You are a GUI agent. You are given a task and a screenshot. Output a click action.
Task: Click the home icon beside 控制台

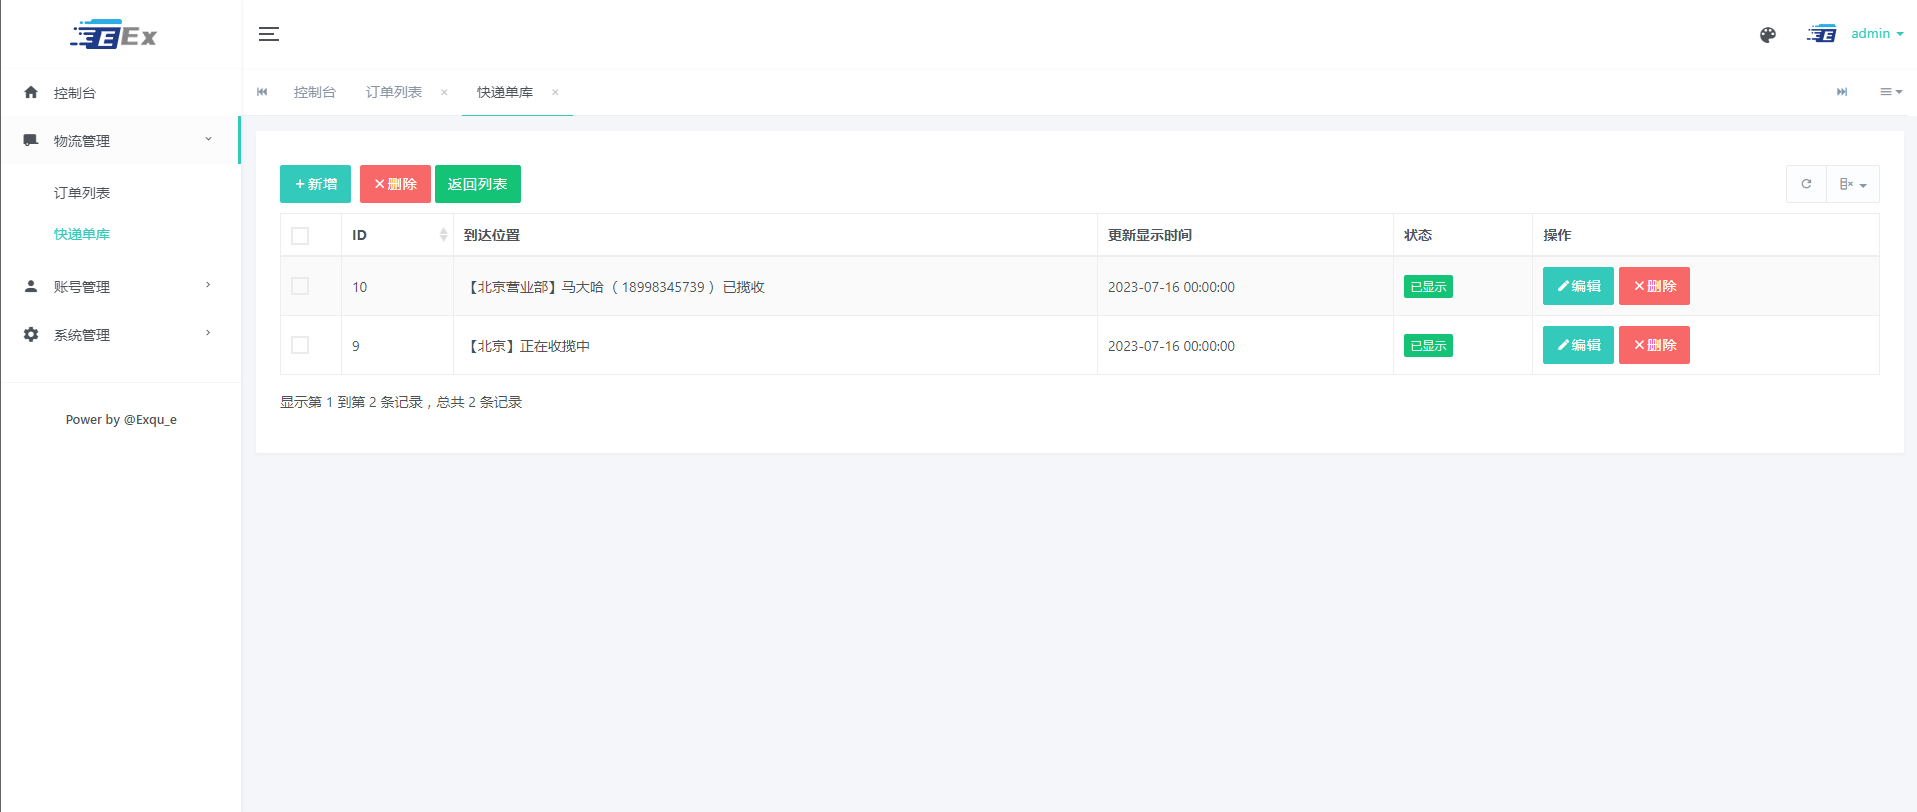point(31,92)
